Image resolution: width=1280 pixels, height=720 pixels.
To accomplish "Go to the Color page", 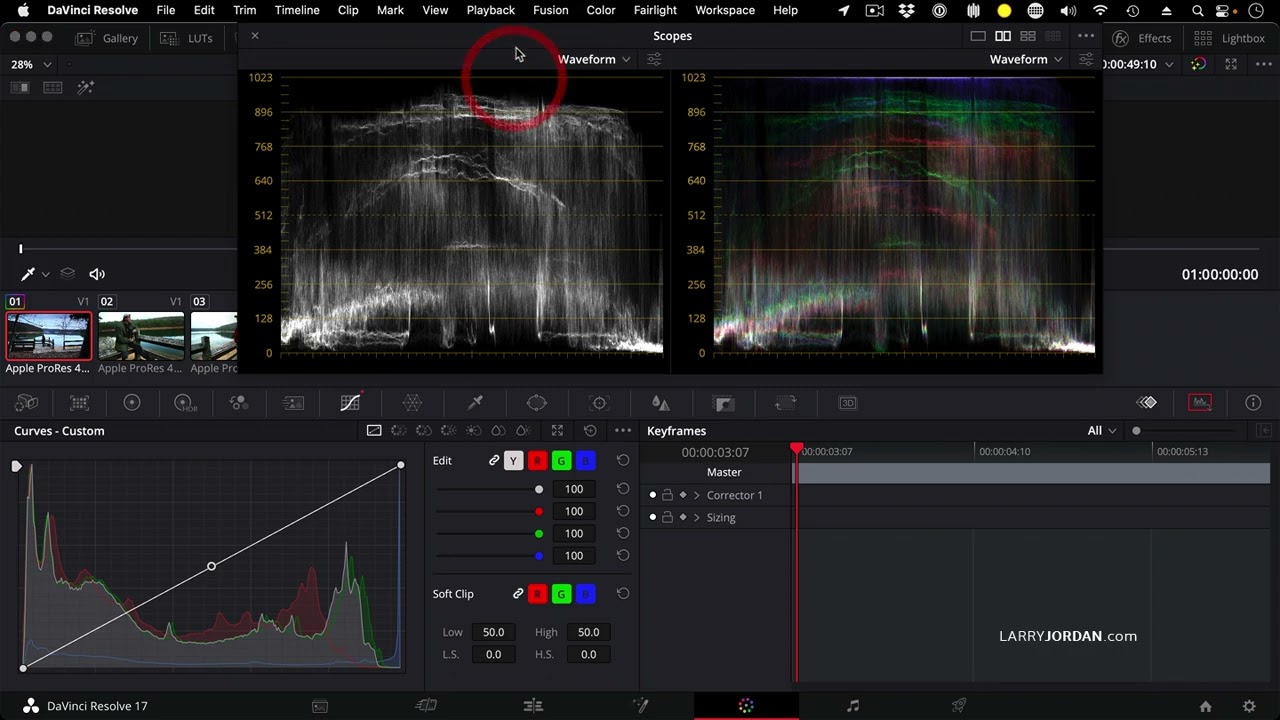I will [746, 706].
